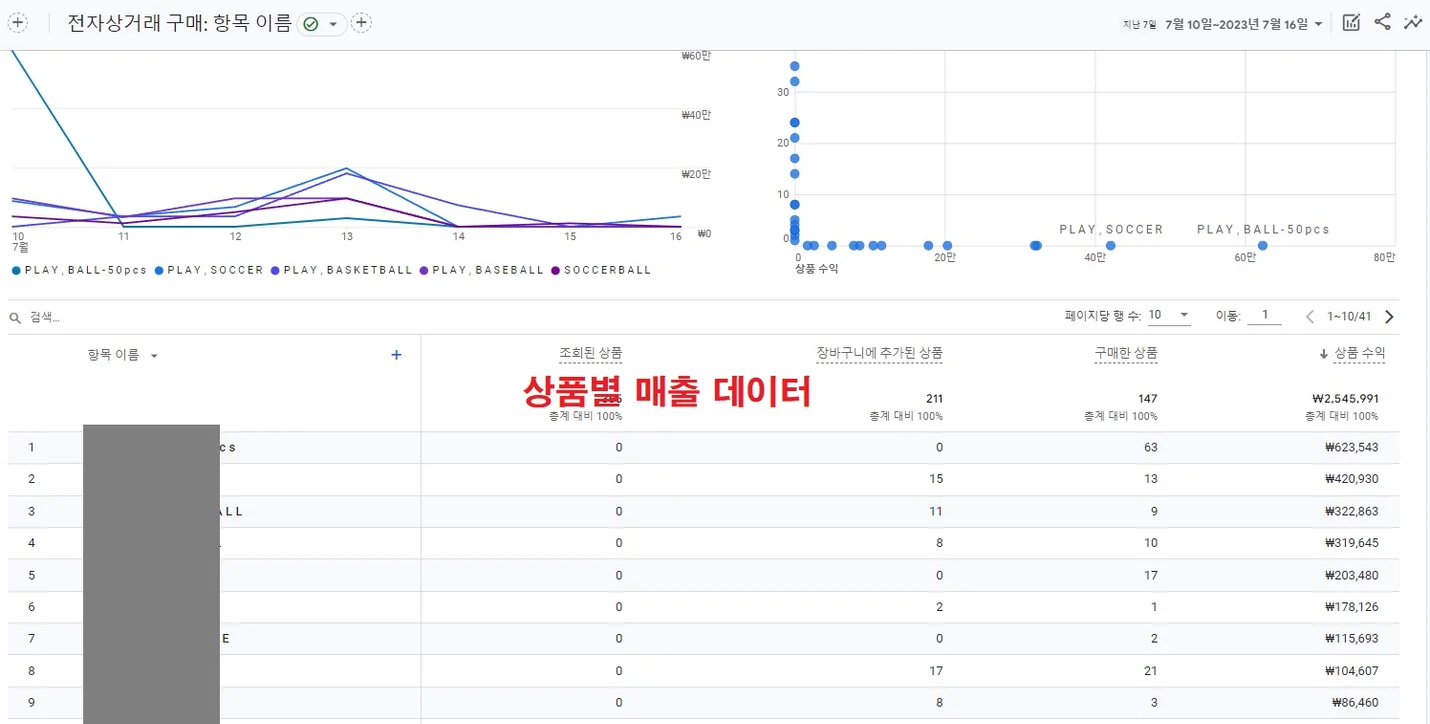Viewport: 1430px width, 724px height.
Task: Click the revenue cell ₩115,693
Action: (x=1351, y=638)
